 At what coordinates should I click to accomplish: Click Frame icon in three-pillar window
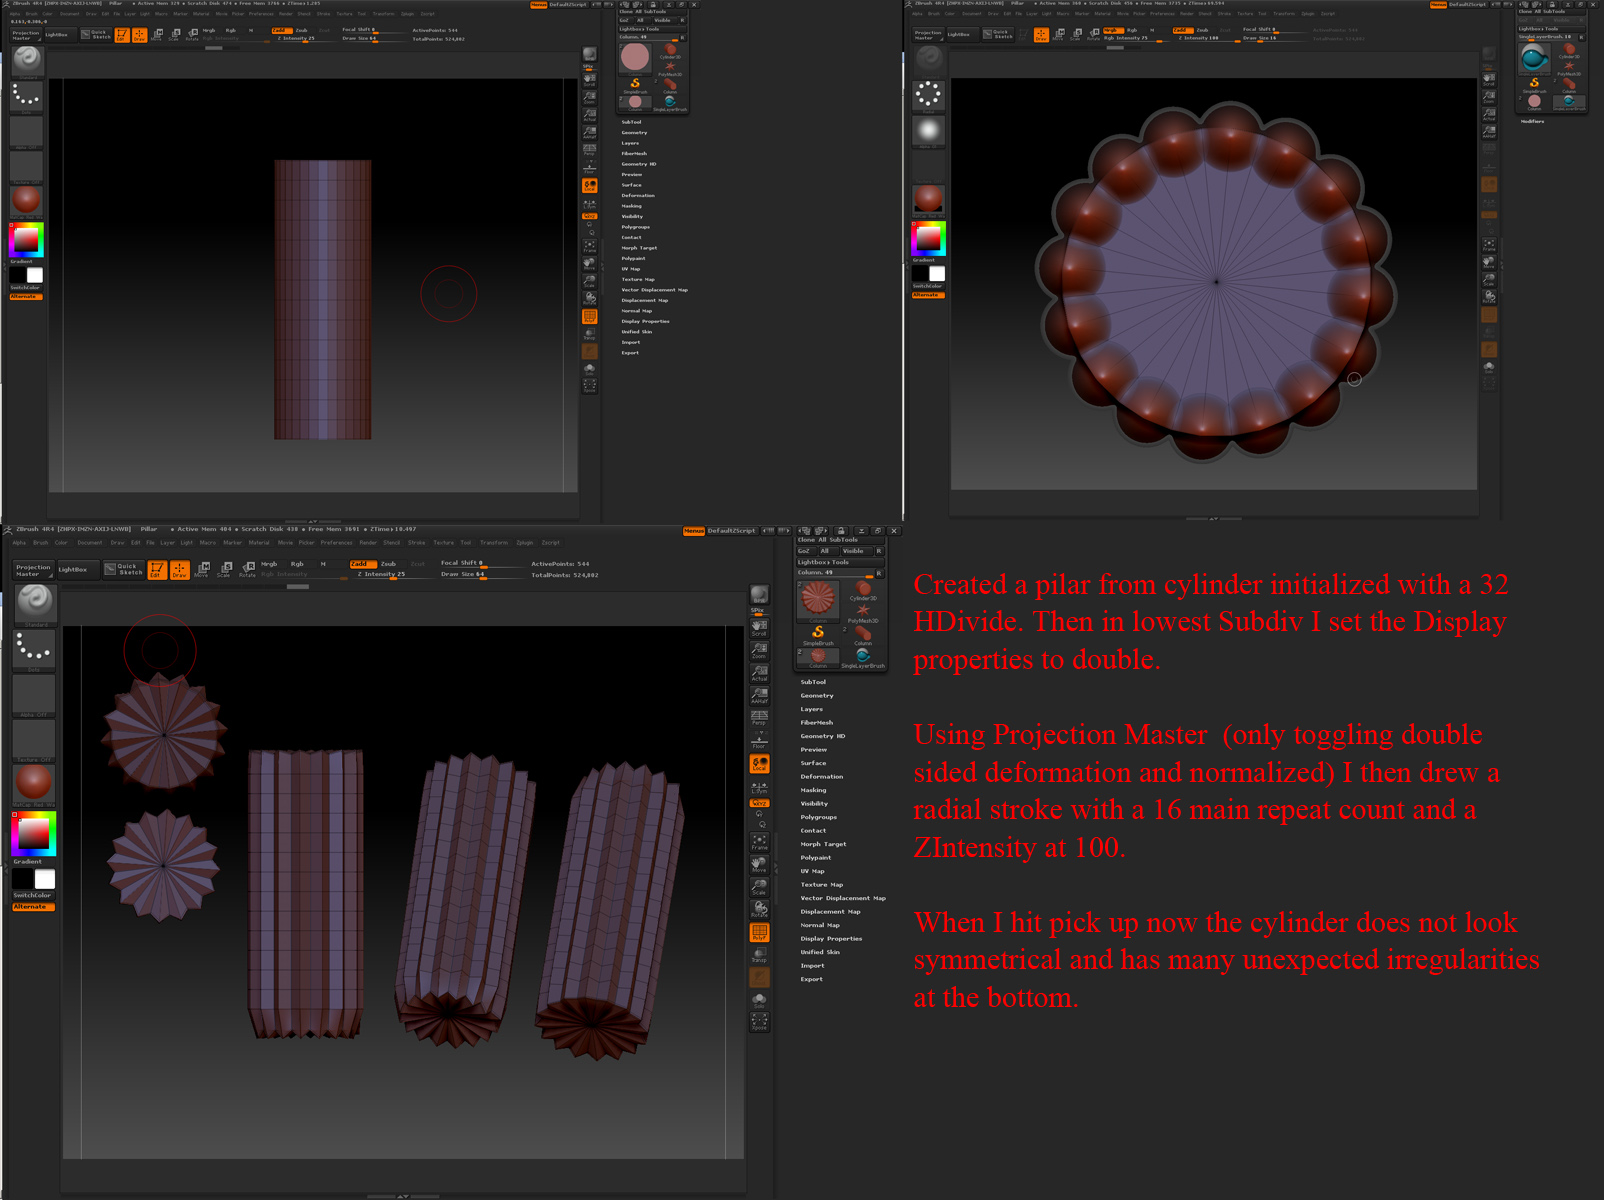point(760,841)
